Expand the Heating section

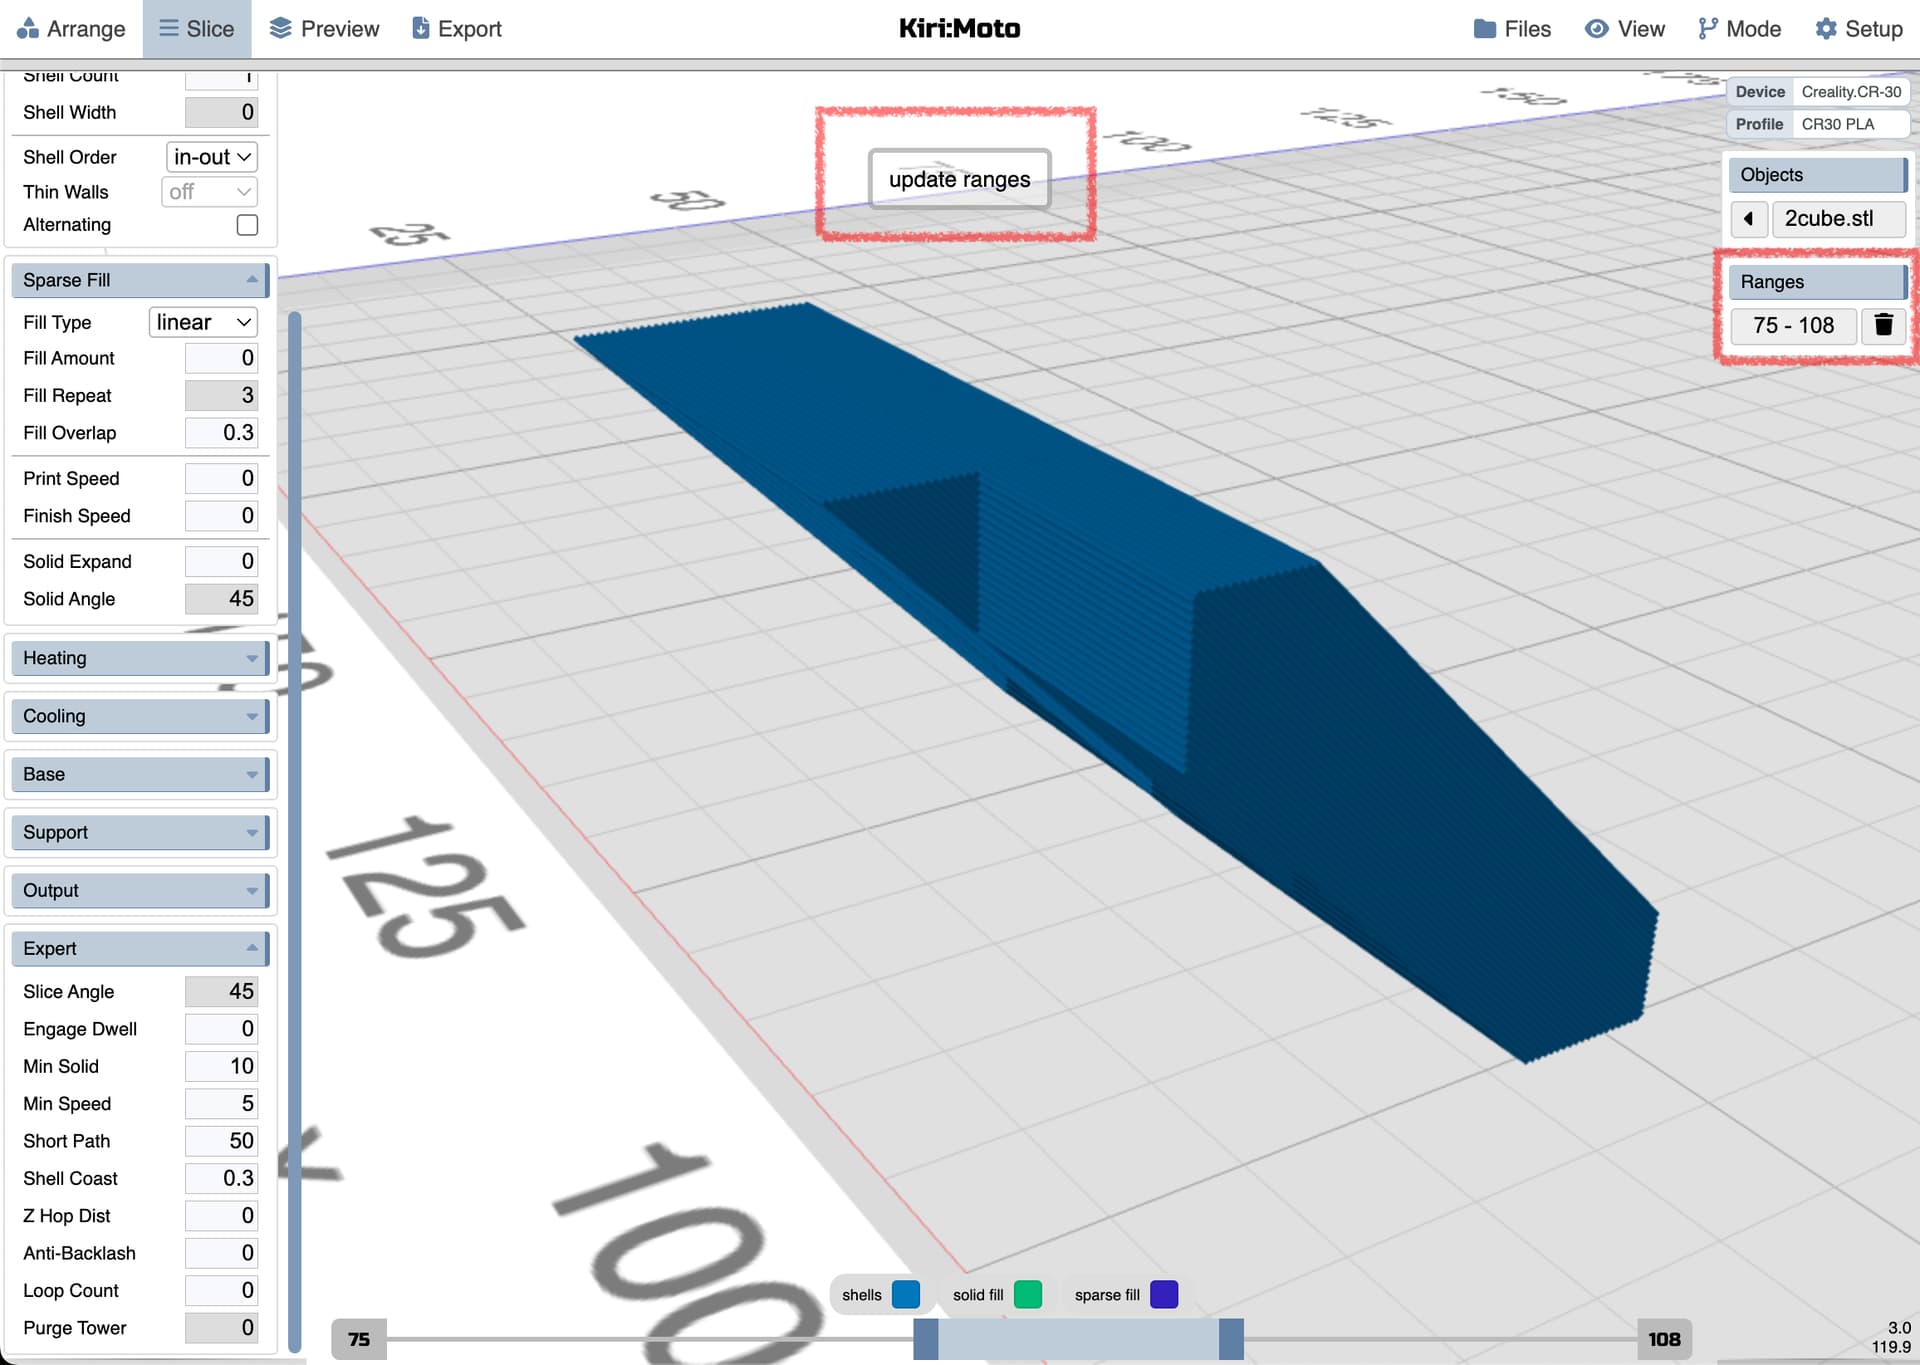tap(140, 658)
